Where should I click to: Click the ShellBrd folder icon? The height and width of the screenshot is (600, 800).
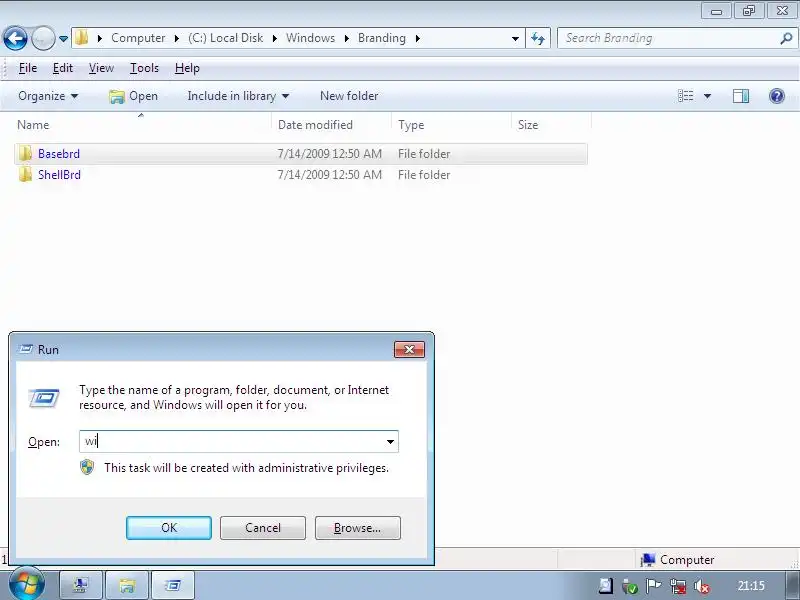tap(25, 174)
